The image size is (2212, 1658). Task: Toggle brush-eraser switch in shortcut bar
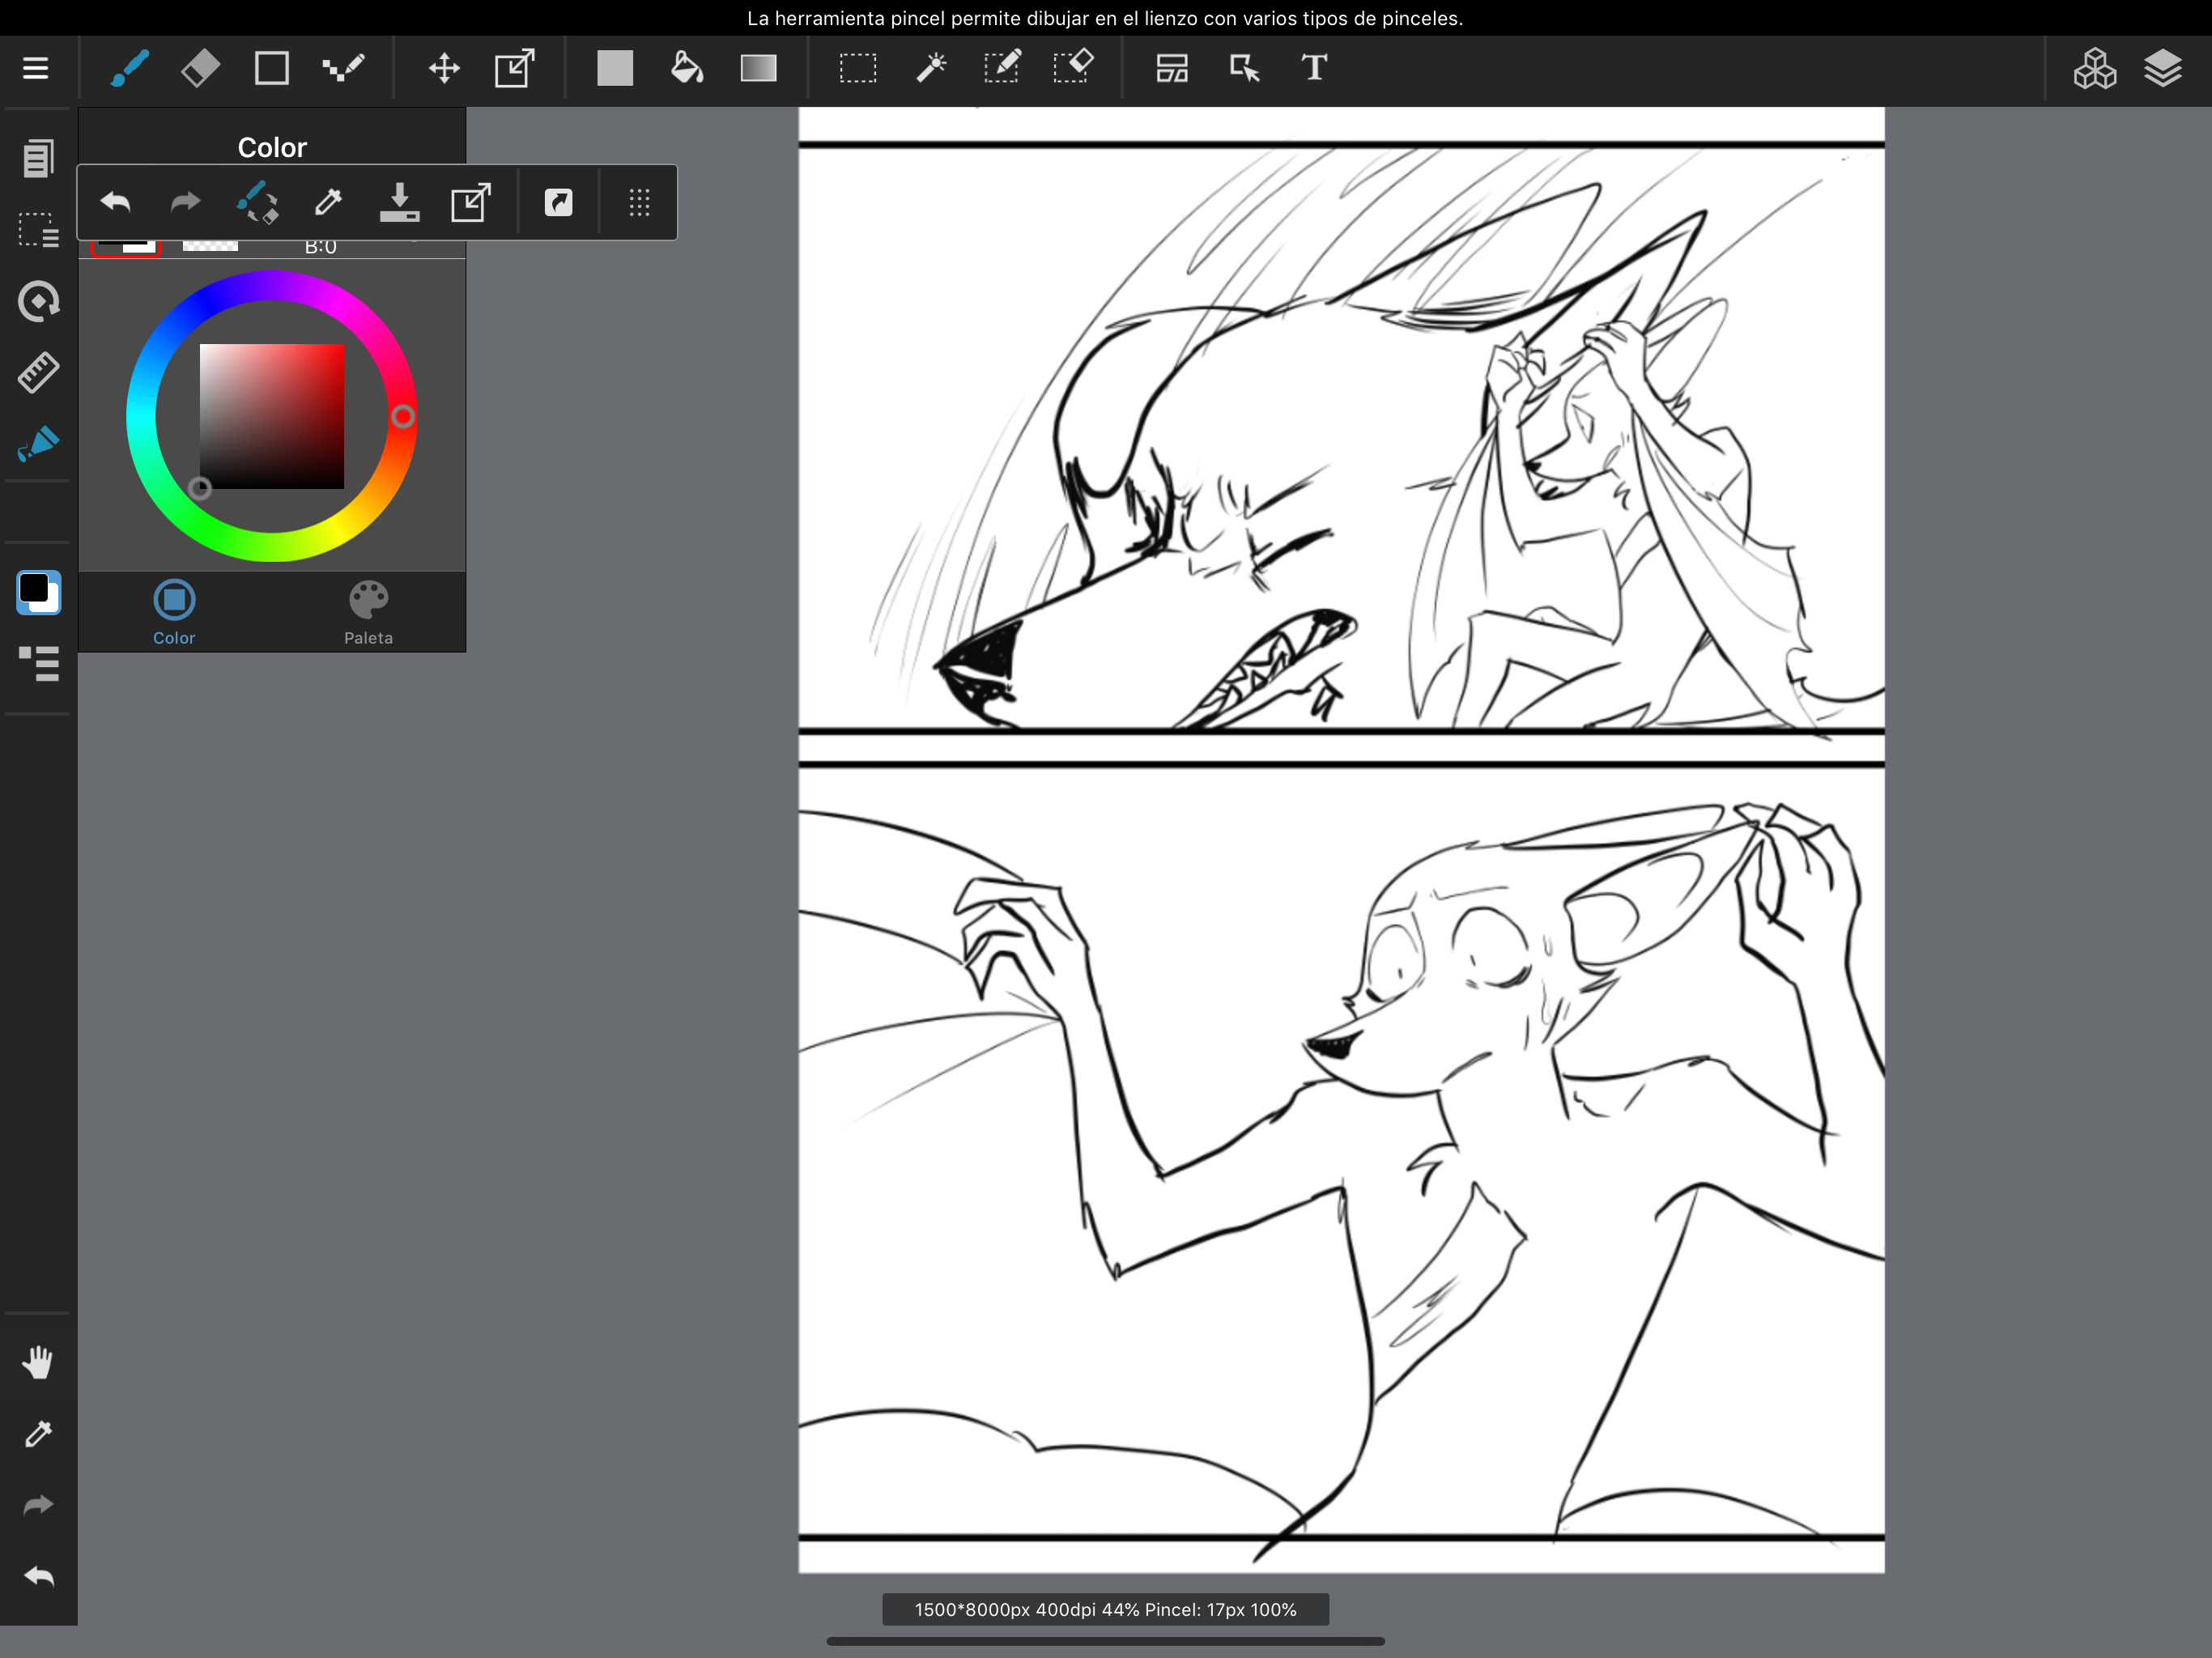click(x=257, y=202)
